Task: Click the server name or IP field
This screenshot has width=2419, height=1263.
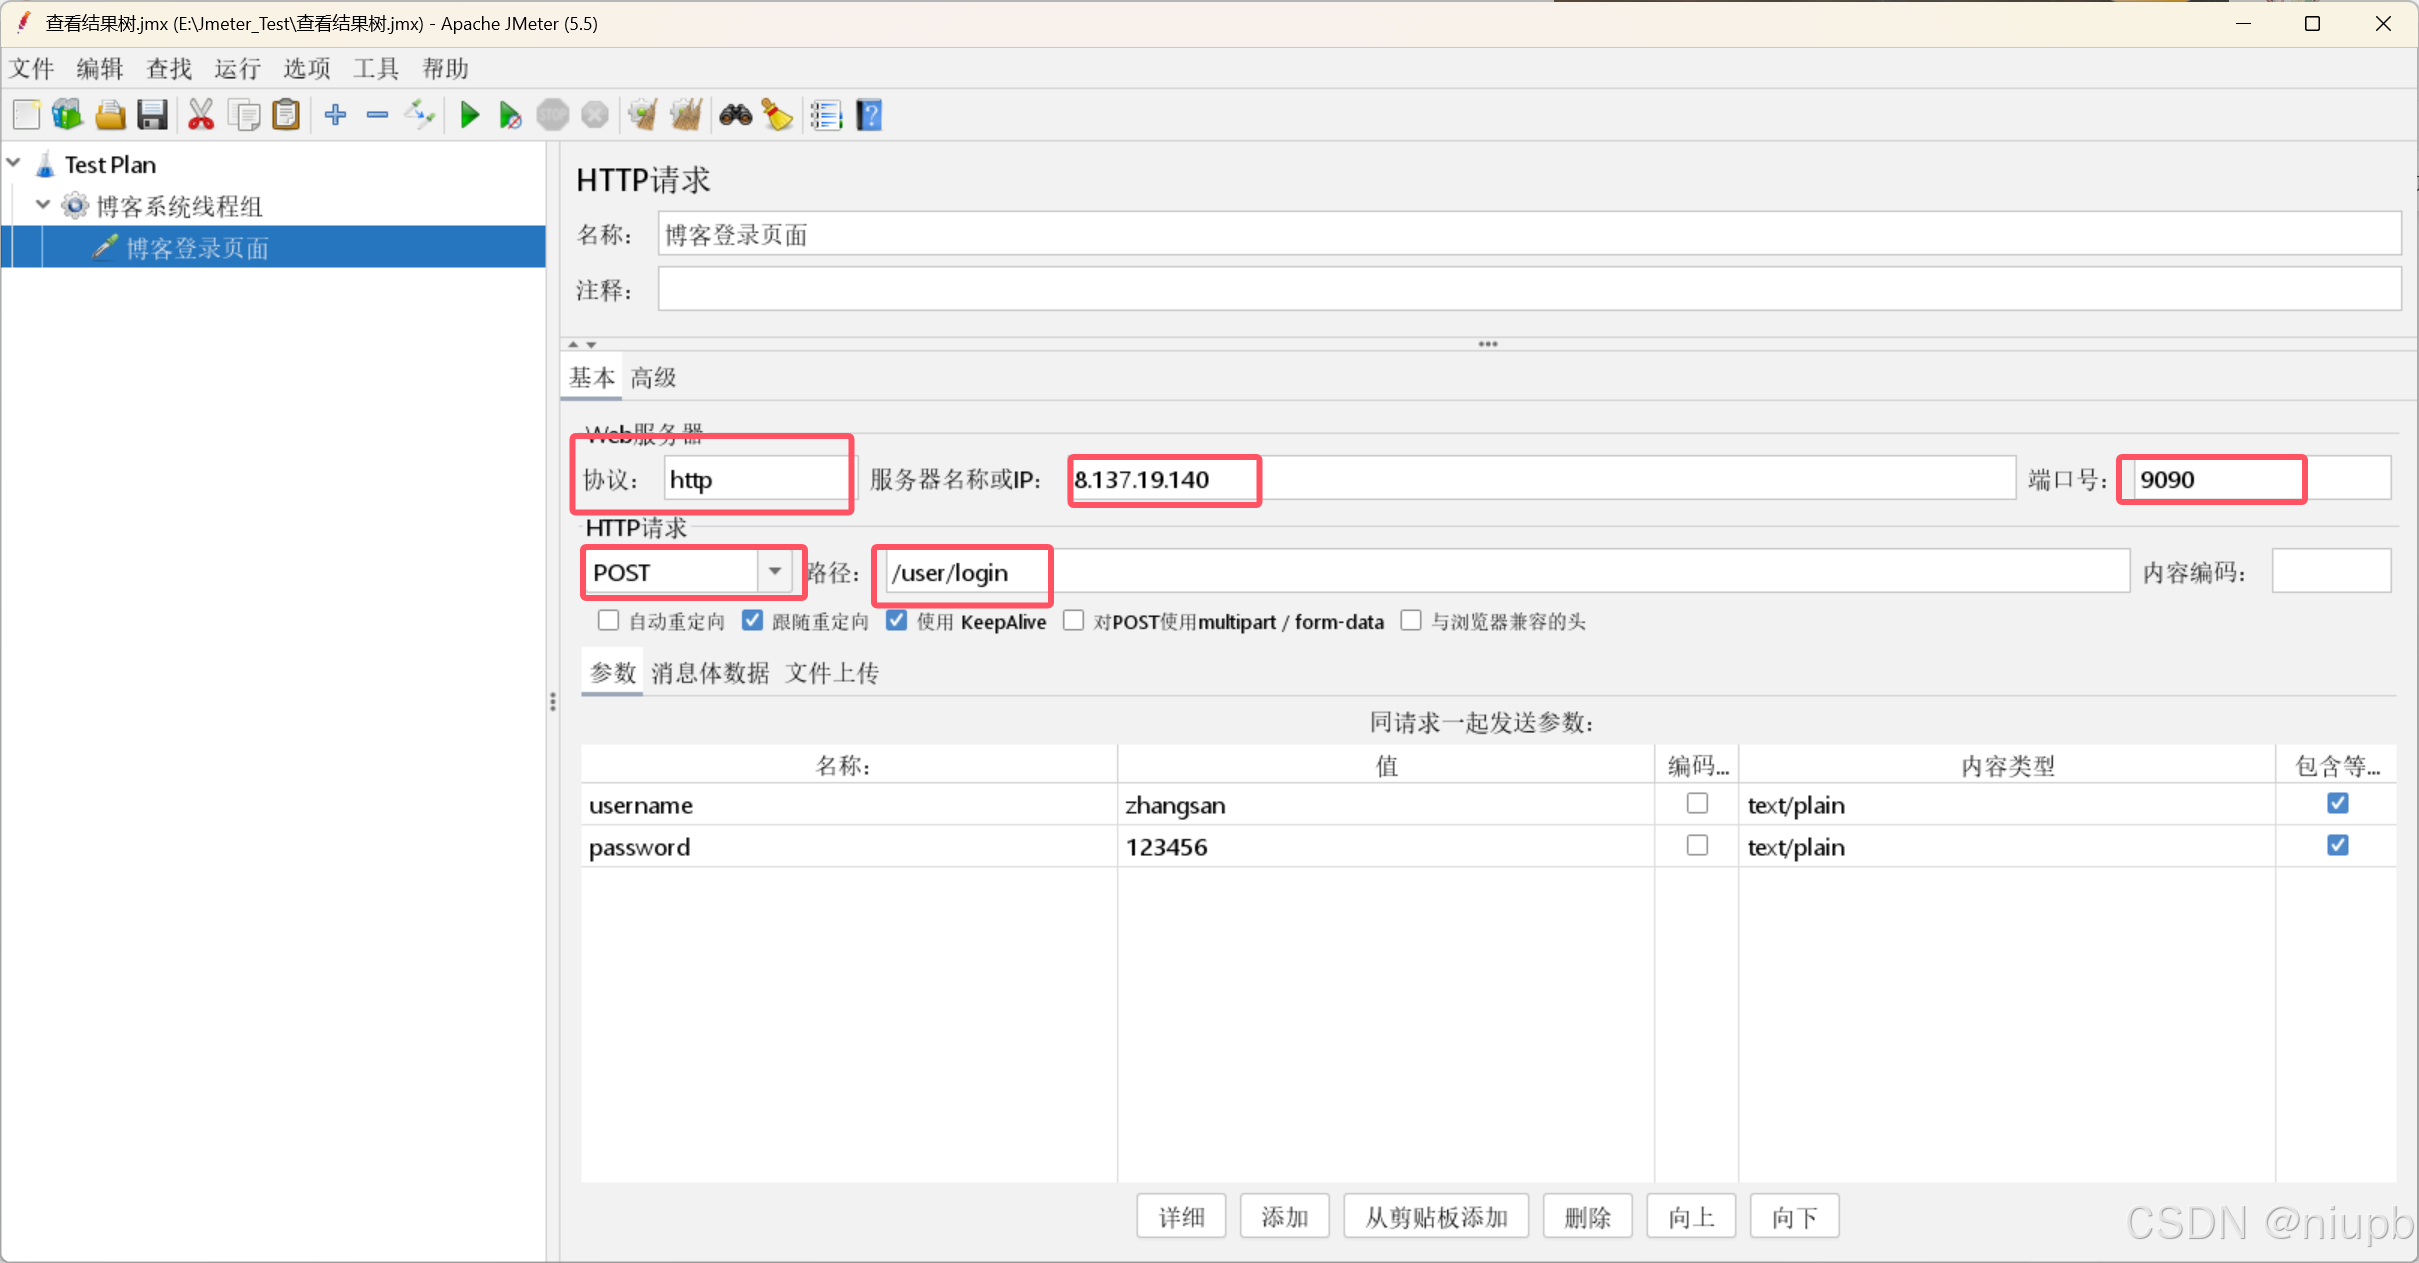Action: pyautogui.click(x=1540, y=479)
